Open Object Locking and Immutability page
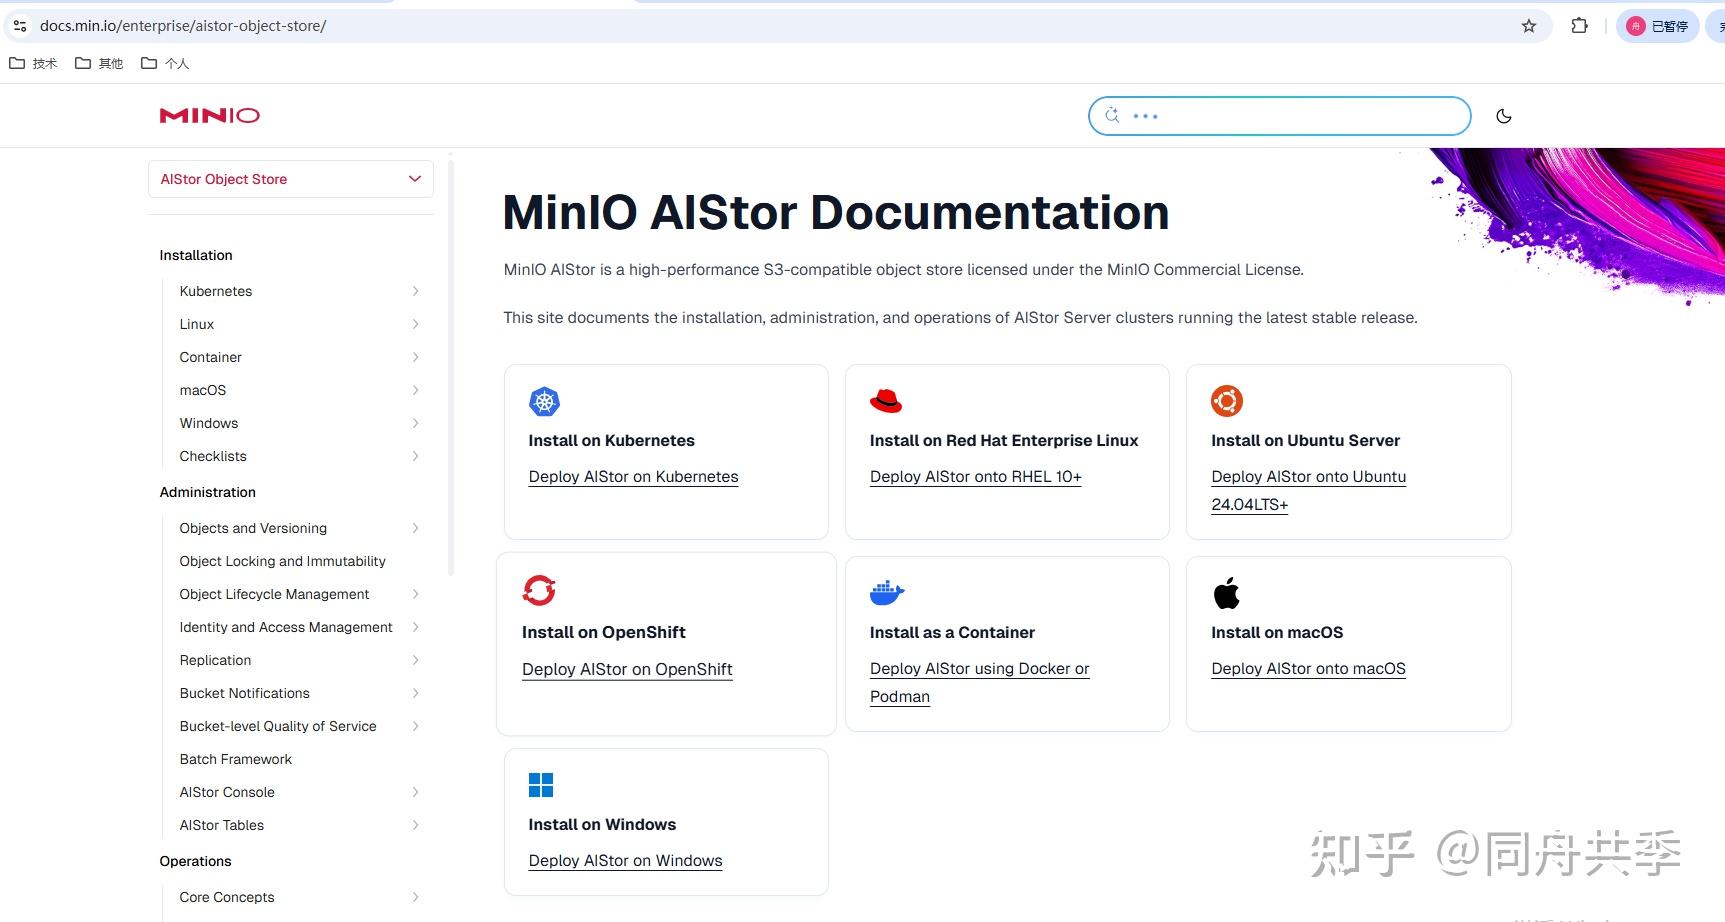Screen dimensions: 1725x922 point(283,561)
